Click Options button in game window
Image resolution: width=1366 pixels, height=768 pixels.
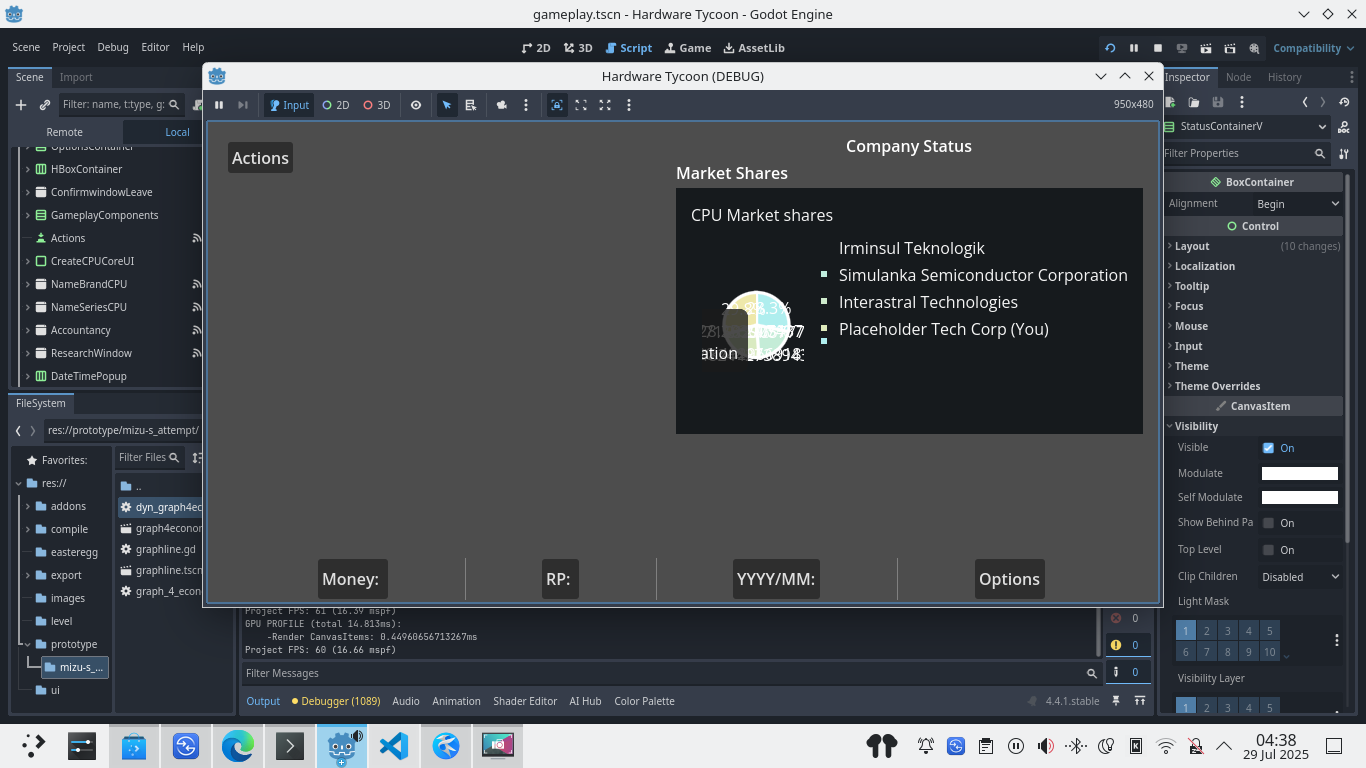tap(1009, 579)
